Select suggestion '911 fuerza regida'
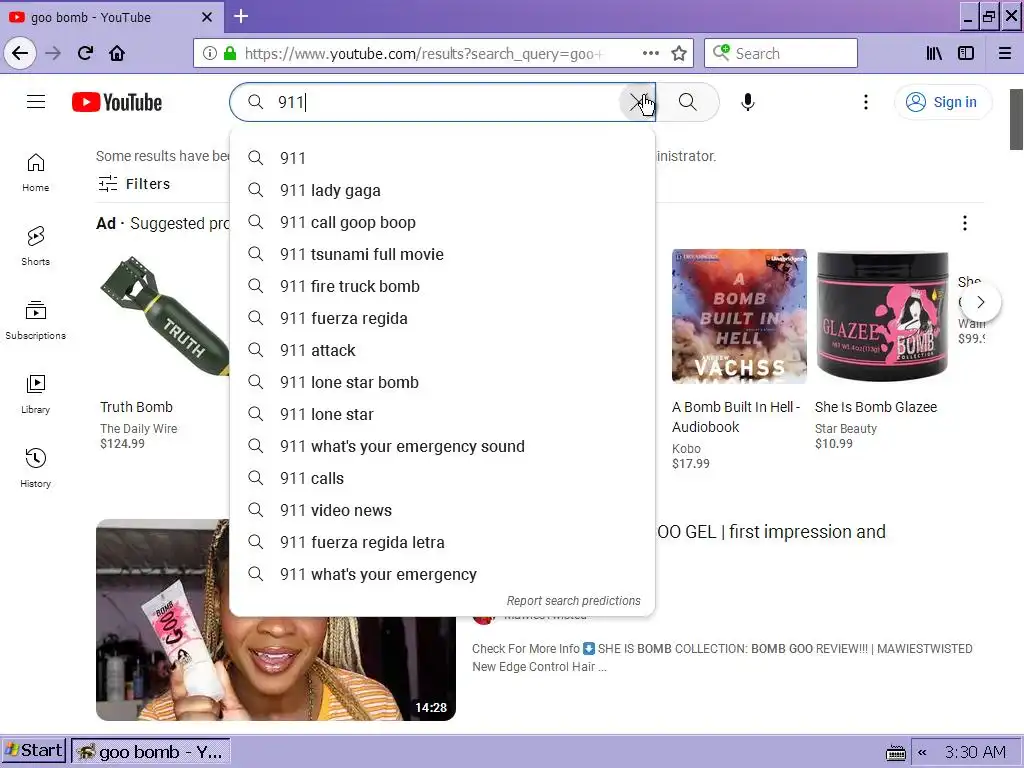 442,318
